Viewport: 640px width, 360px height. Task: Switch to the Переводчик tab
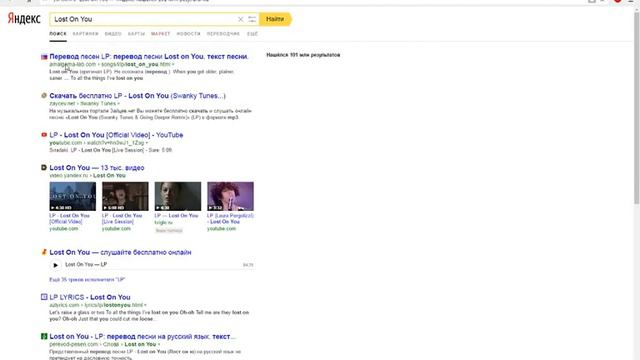pyautogui.click(x=223, y=34)
